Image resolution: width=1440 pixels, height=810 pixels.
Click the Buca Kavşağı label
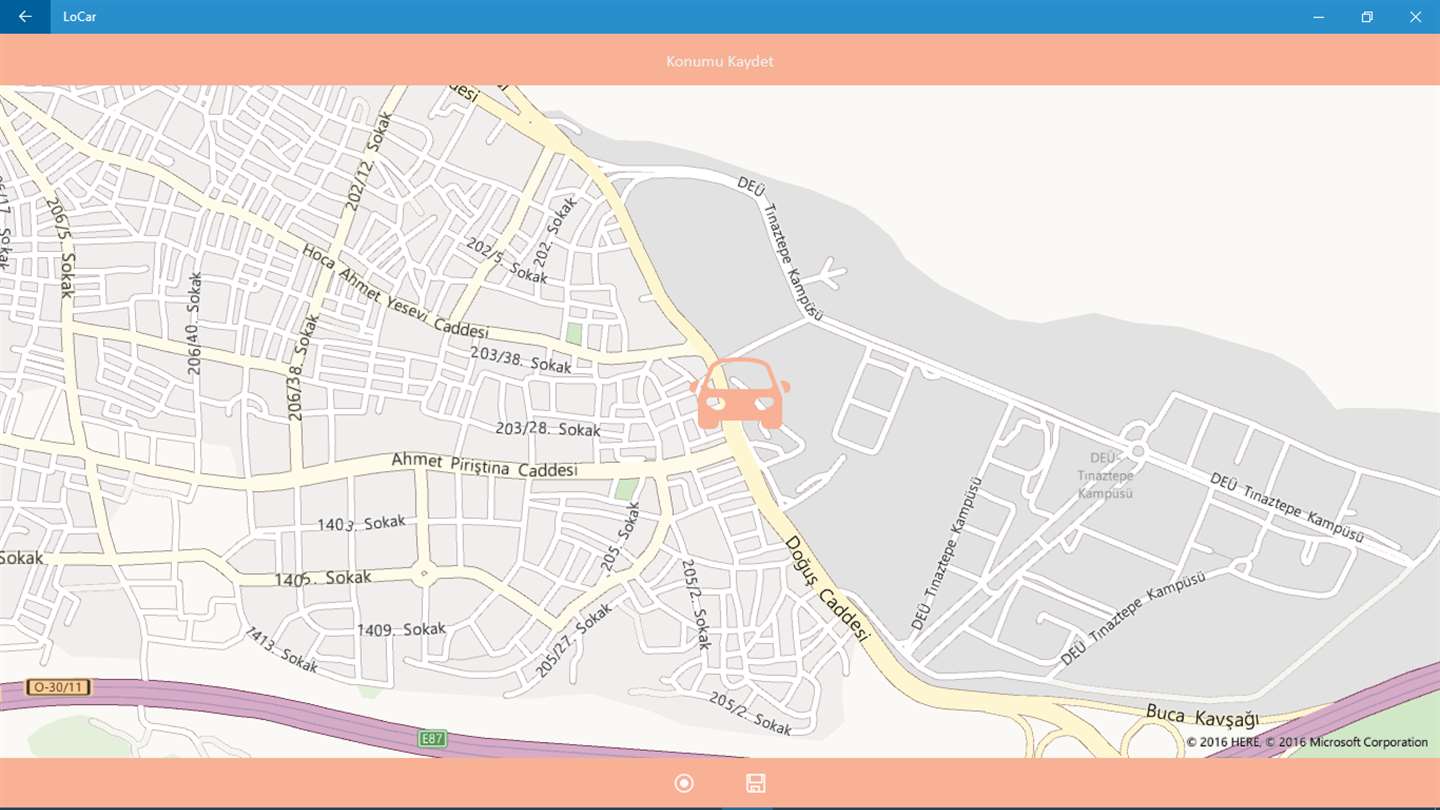tap(1202, 715)
